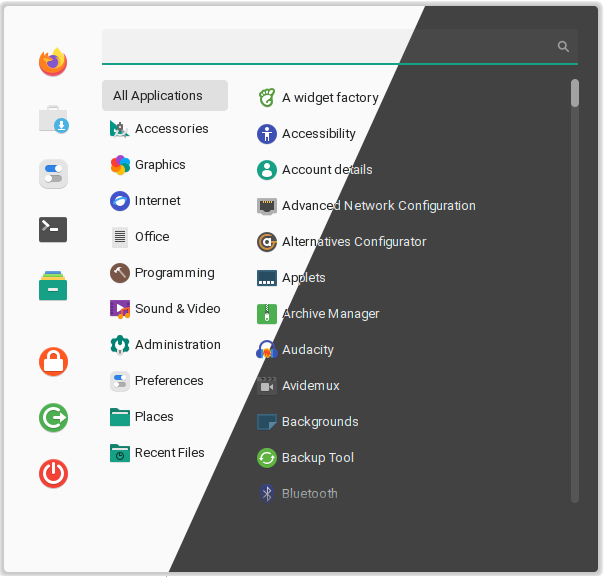Open Archive Manager by its label
The width and height of the screenshot is (604, 577).
[331, 314]
